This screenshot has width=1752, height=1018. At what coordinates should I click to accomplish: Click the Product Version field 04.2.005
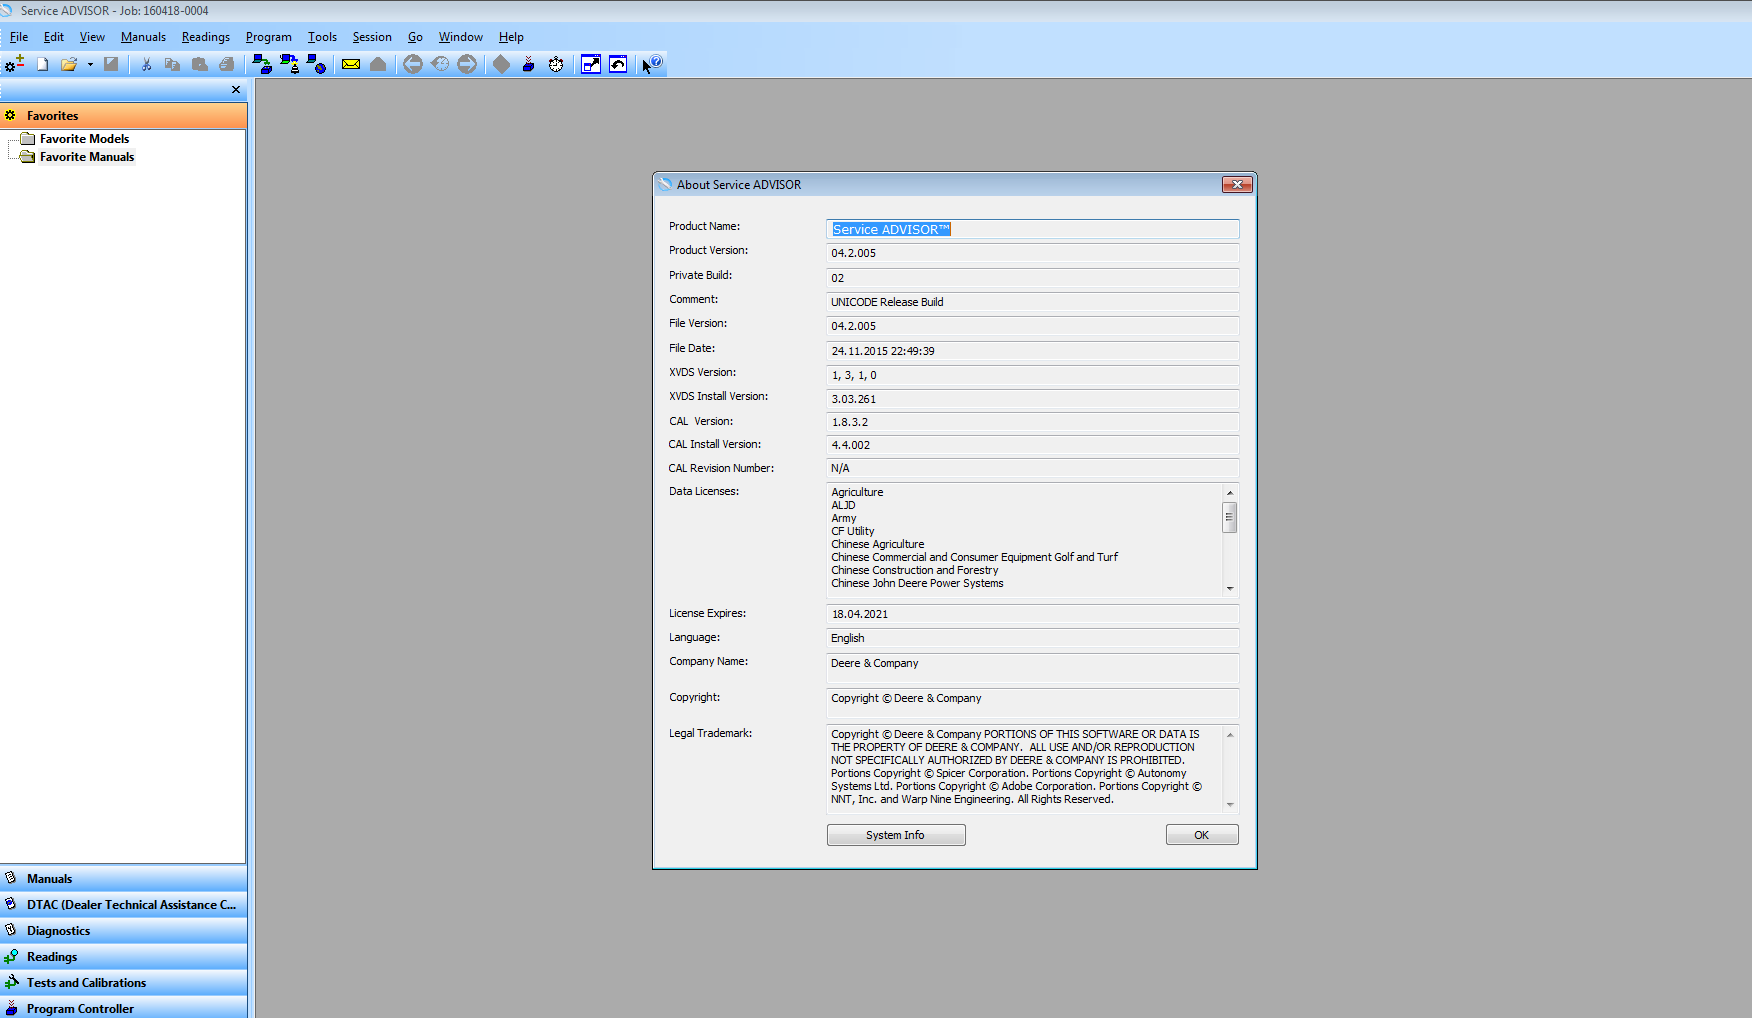pyautogui.click(x=1033, y=253)
